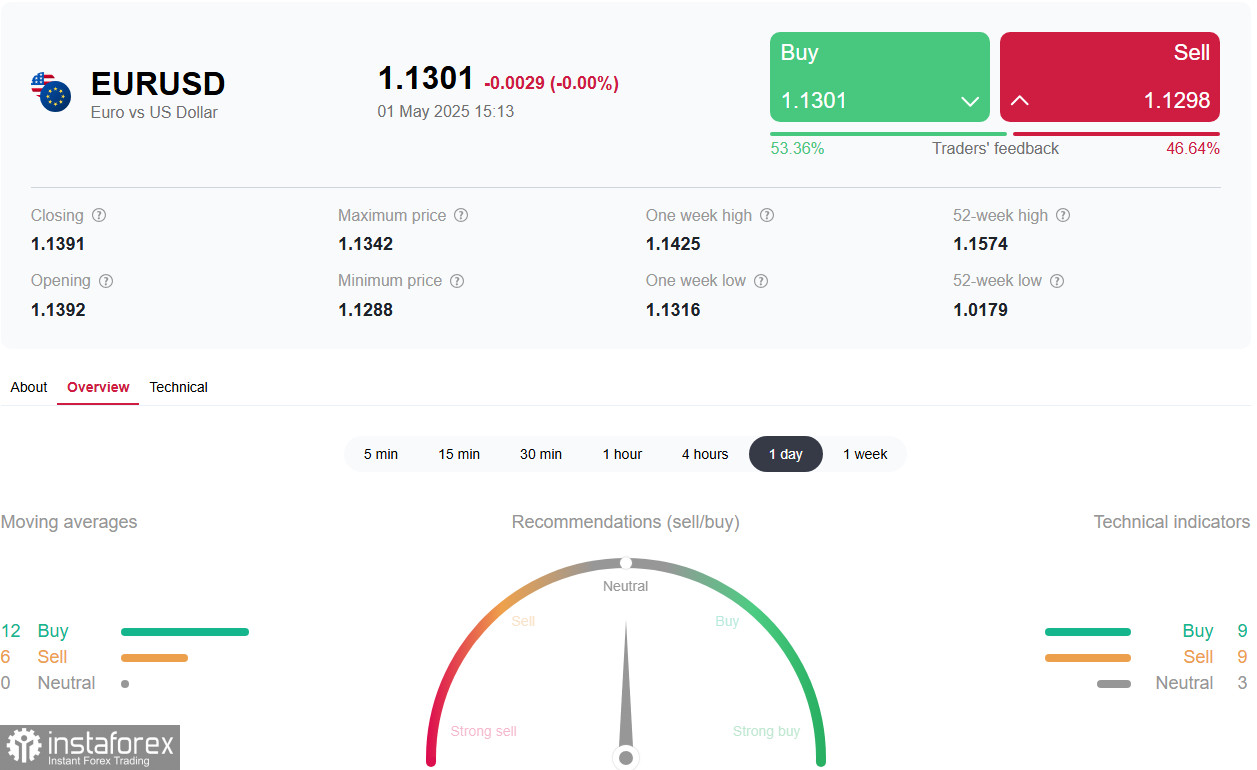The image size is (1257, 770).
Task: Click the Moving averages green Buy bar
Action: tap(185, 632)
